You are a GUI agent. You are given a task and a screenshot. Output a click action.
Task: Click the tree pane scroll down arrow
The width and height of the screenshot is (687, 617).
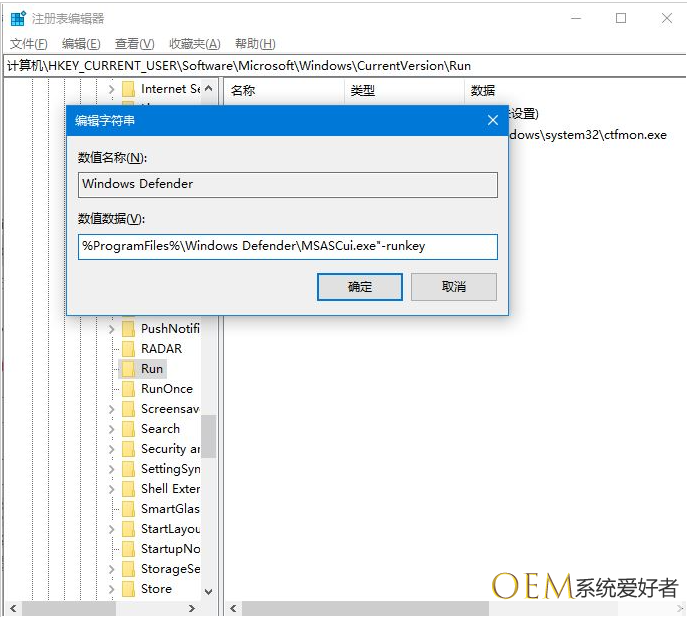click(208, 591)
